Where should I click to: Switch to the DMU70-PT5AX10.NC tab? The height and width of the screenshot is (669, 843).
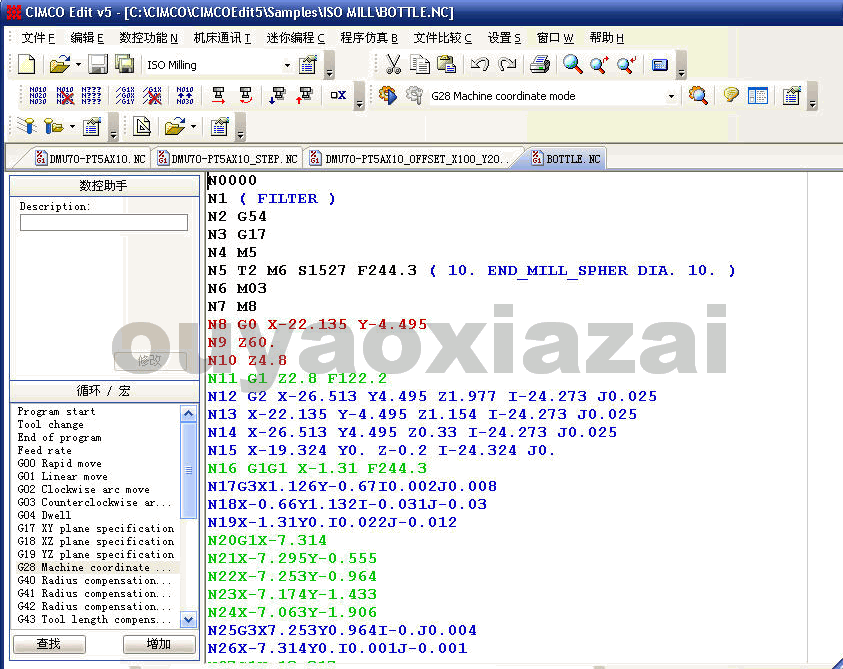(90, 159)
